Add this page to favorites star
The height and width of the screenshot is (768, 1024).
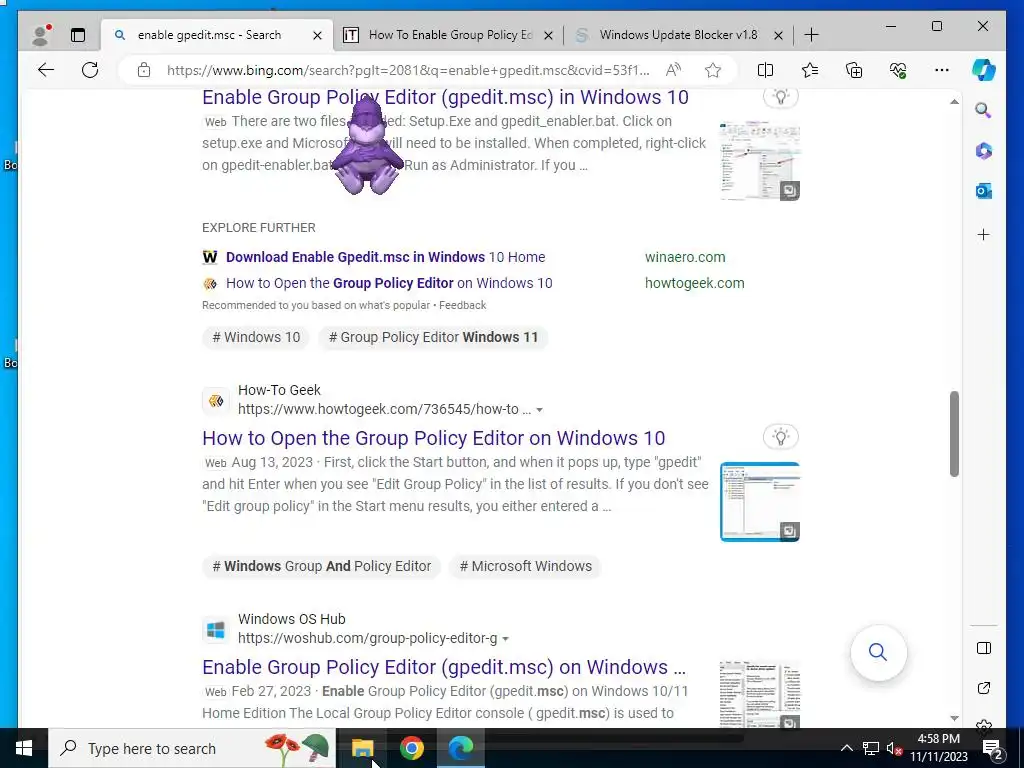(713, 70)
